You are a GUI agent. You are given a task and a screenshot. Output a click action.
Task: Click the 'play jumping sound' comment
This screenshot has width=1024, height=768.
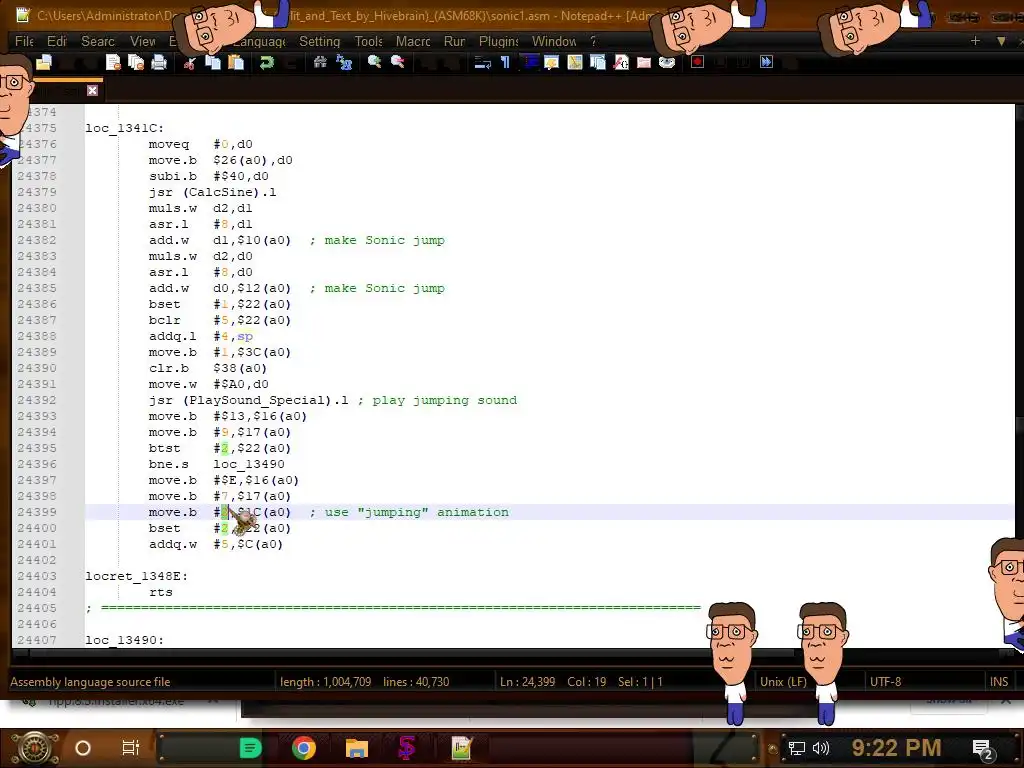[444, 400]
